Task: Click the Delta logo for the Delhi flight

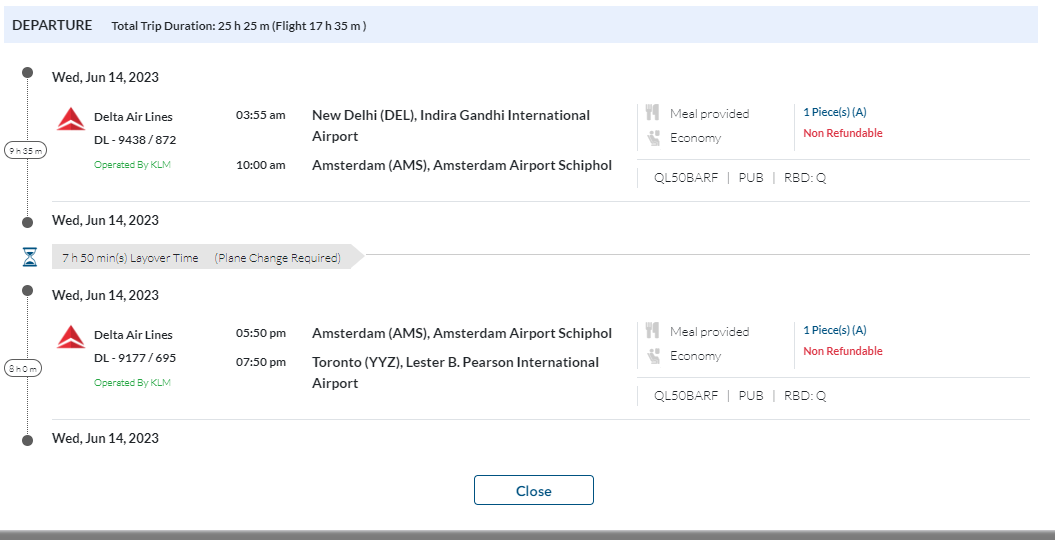Action: click(70, 119)
